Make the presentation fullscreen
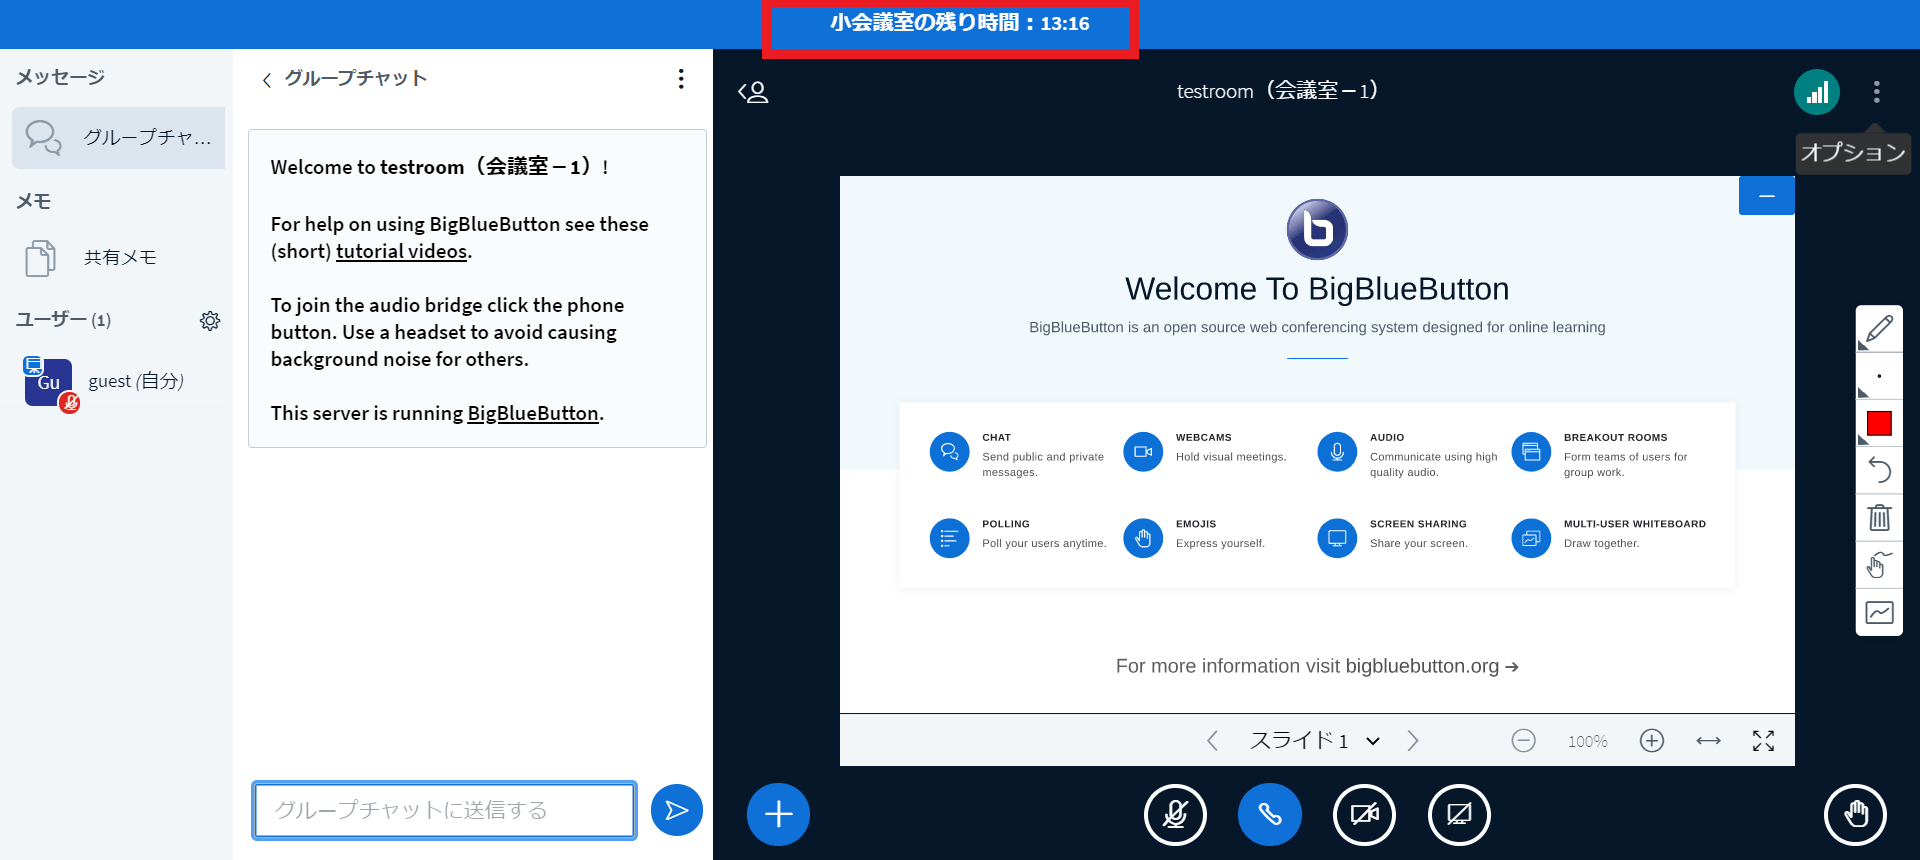Image resolution: width=1920 pixels, height=860 pixels. click(1763, 741)
